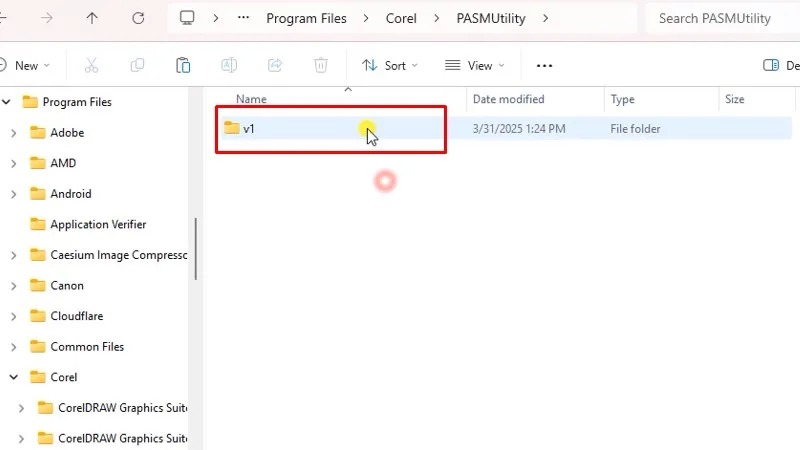Click the Delete trash icon
Screen dimensions: 800x450
tap(321, 65)
